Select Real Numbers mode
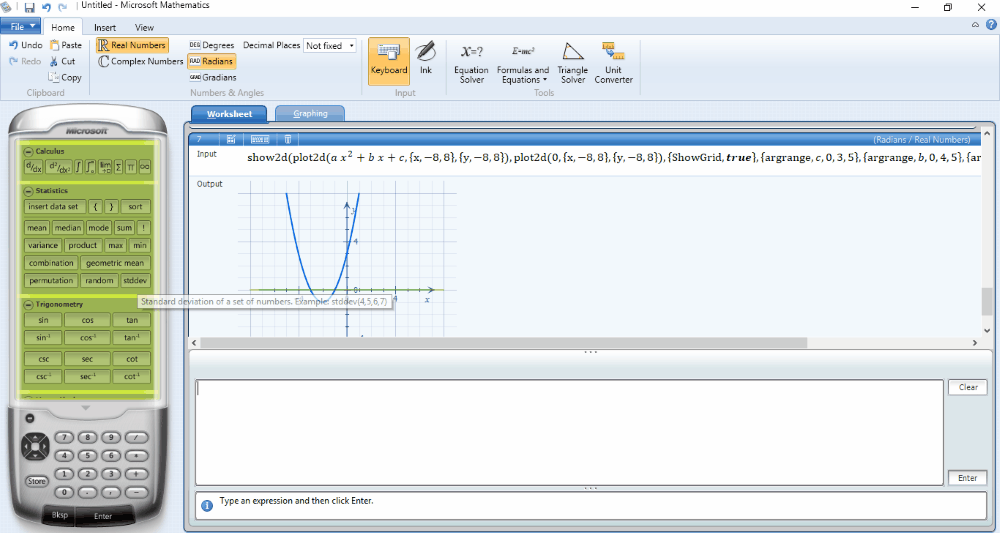The image size is (1000, 533). [x=132, y=45]
